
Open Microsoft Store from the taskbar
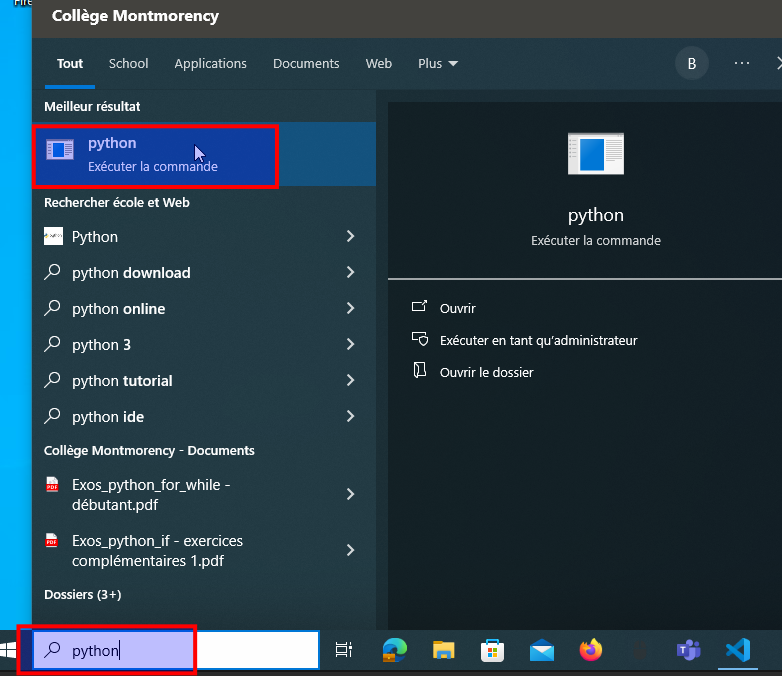pyautogui.click(x=492, y=650)
